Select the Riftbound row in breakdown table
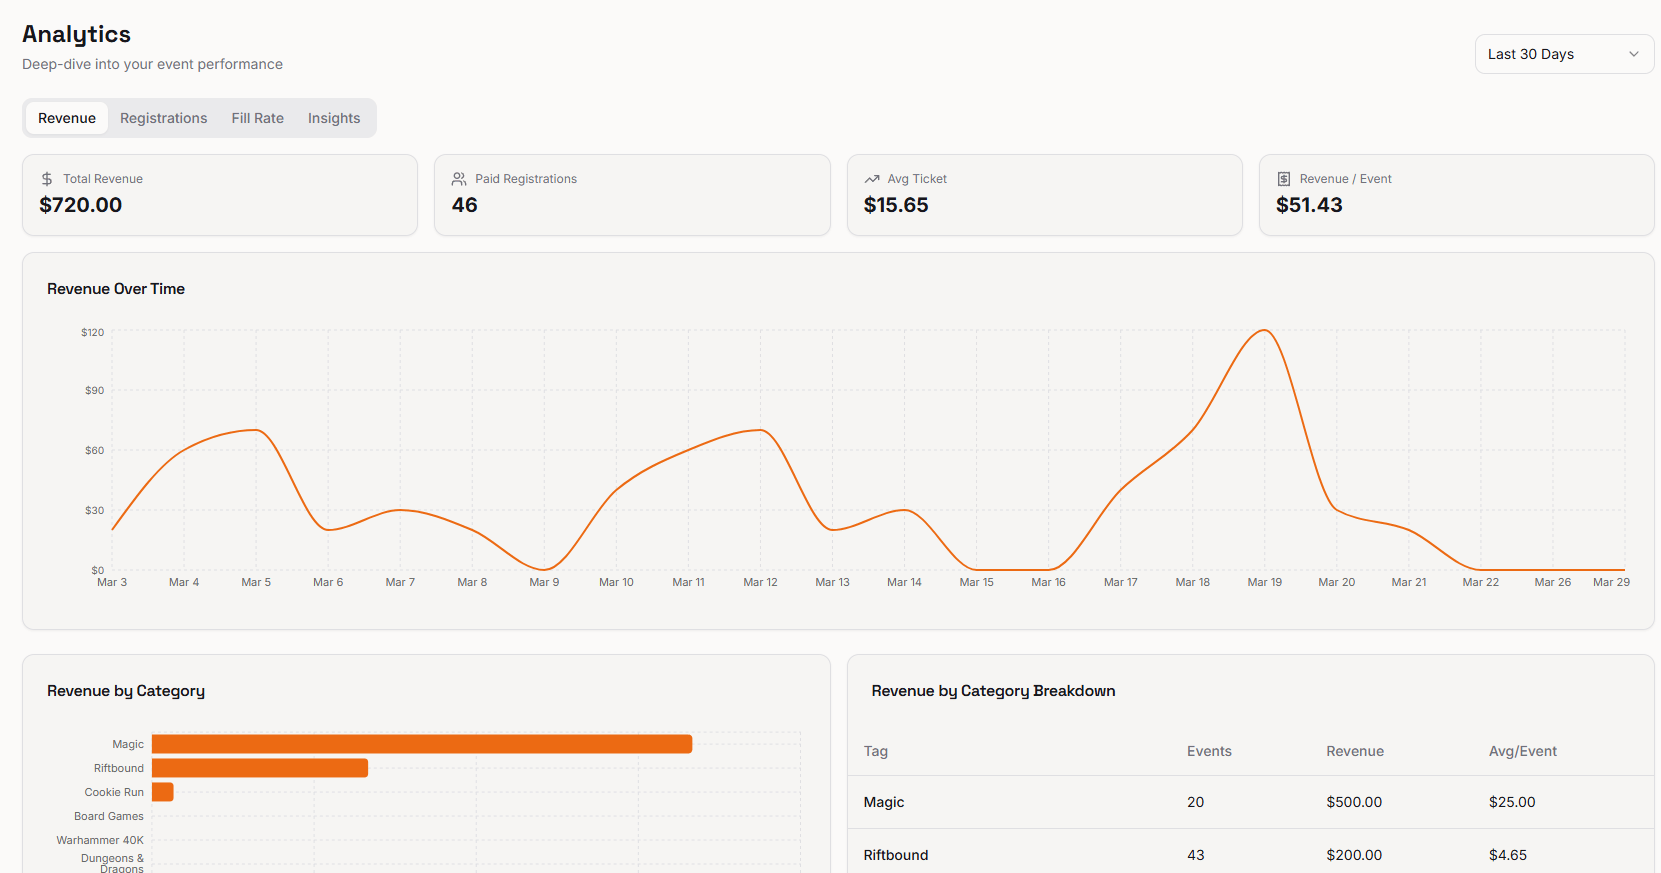Screen dimensions: 1661x873 1250,855
